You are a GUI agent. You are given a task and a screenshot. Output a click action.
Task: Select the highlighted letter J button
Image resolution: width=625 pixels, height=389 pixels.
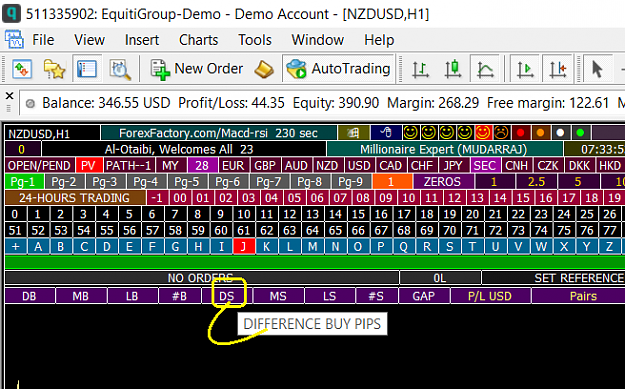(x=244, y=247)
